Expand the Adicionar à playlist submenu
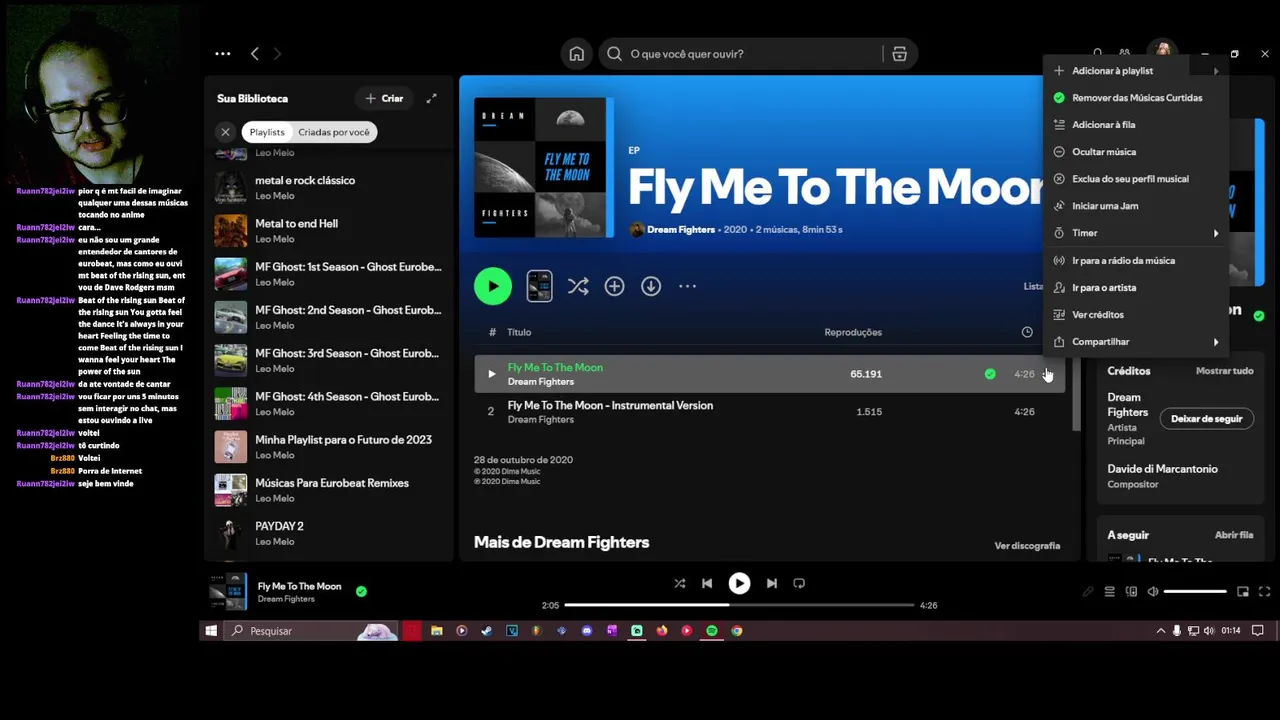 point(1136,71)
